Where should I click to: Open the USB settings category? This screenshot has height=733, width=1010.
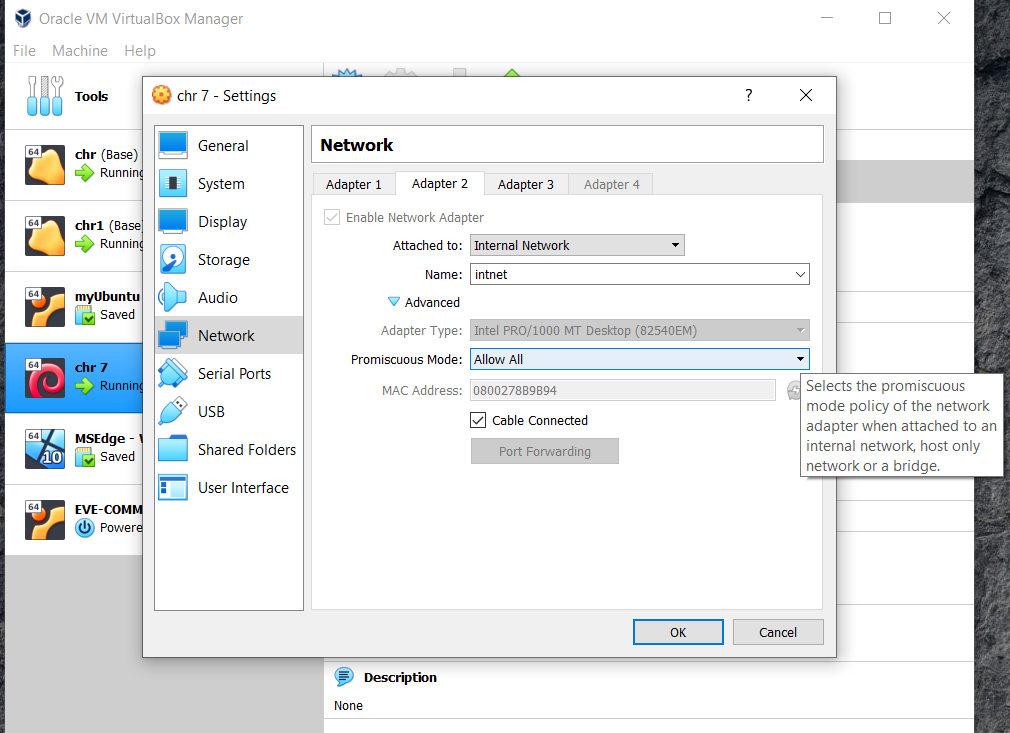229,412
